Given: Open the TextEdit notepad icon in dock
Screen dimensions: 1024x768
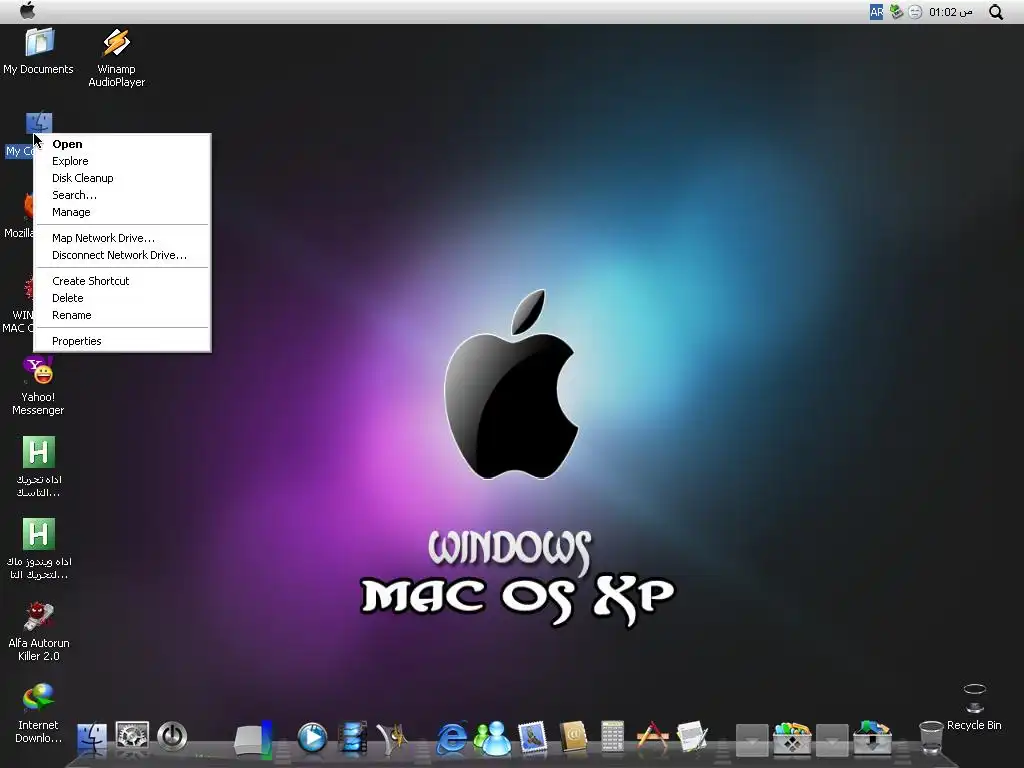Looking at the screenshot, I should click(692, 738).
